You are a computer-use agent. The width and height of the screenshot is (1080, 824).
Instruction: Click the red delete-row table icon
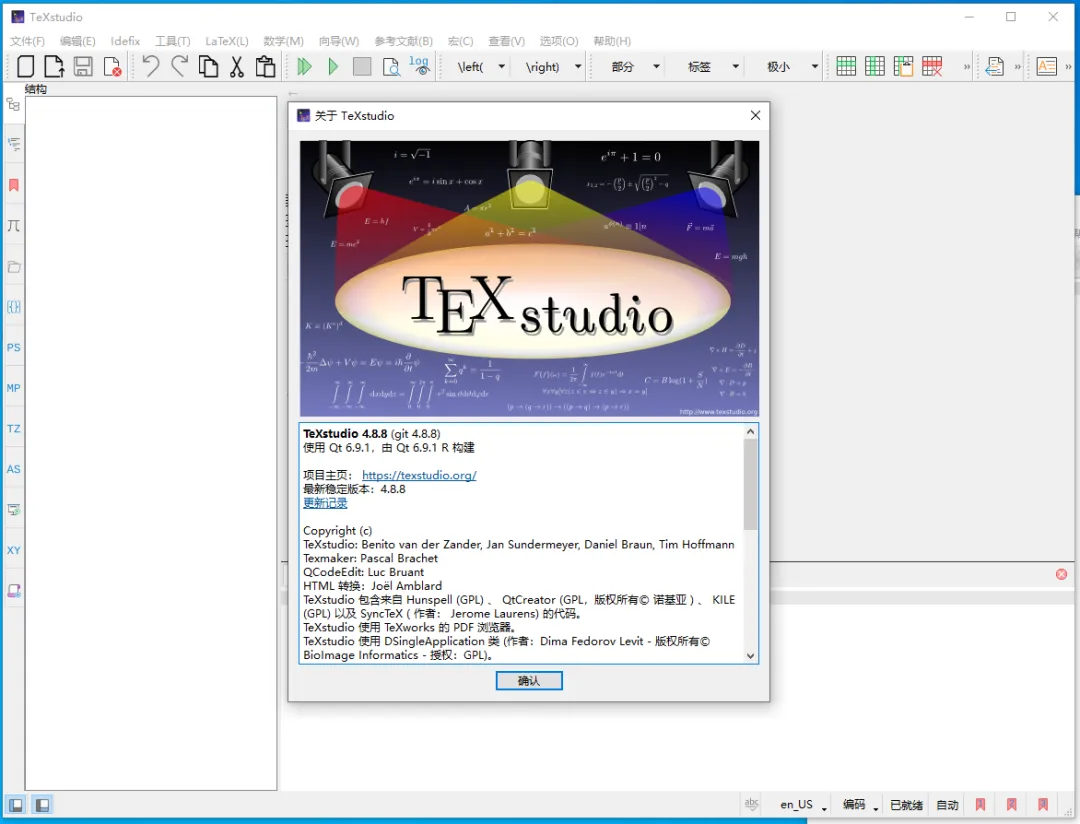(x=932, y=66)
